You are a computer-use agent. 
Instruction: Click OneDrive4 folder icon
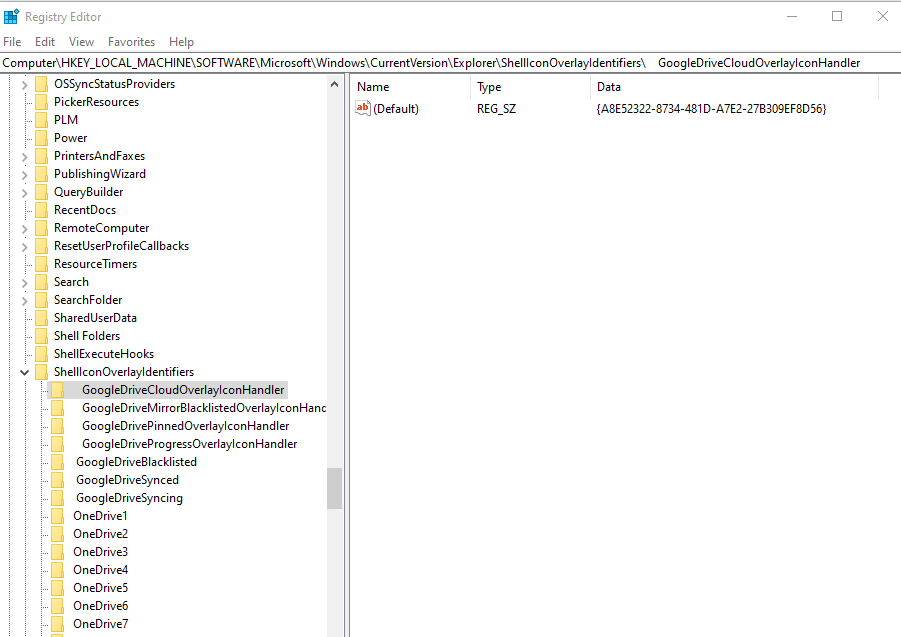click(57, 570)
